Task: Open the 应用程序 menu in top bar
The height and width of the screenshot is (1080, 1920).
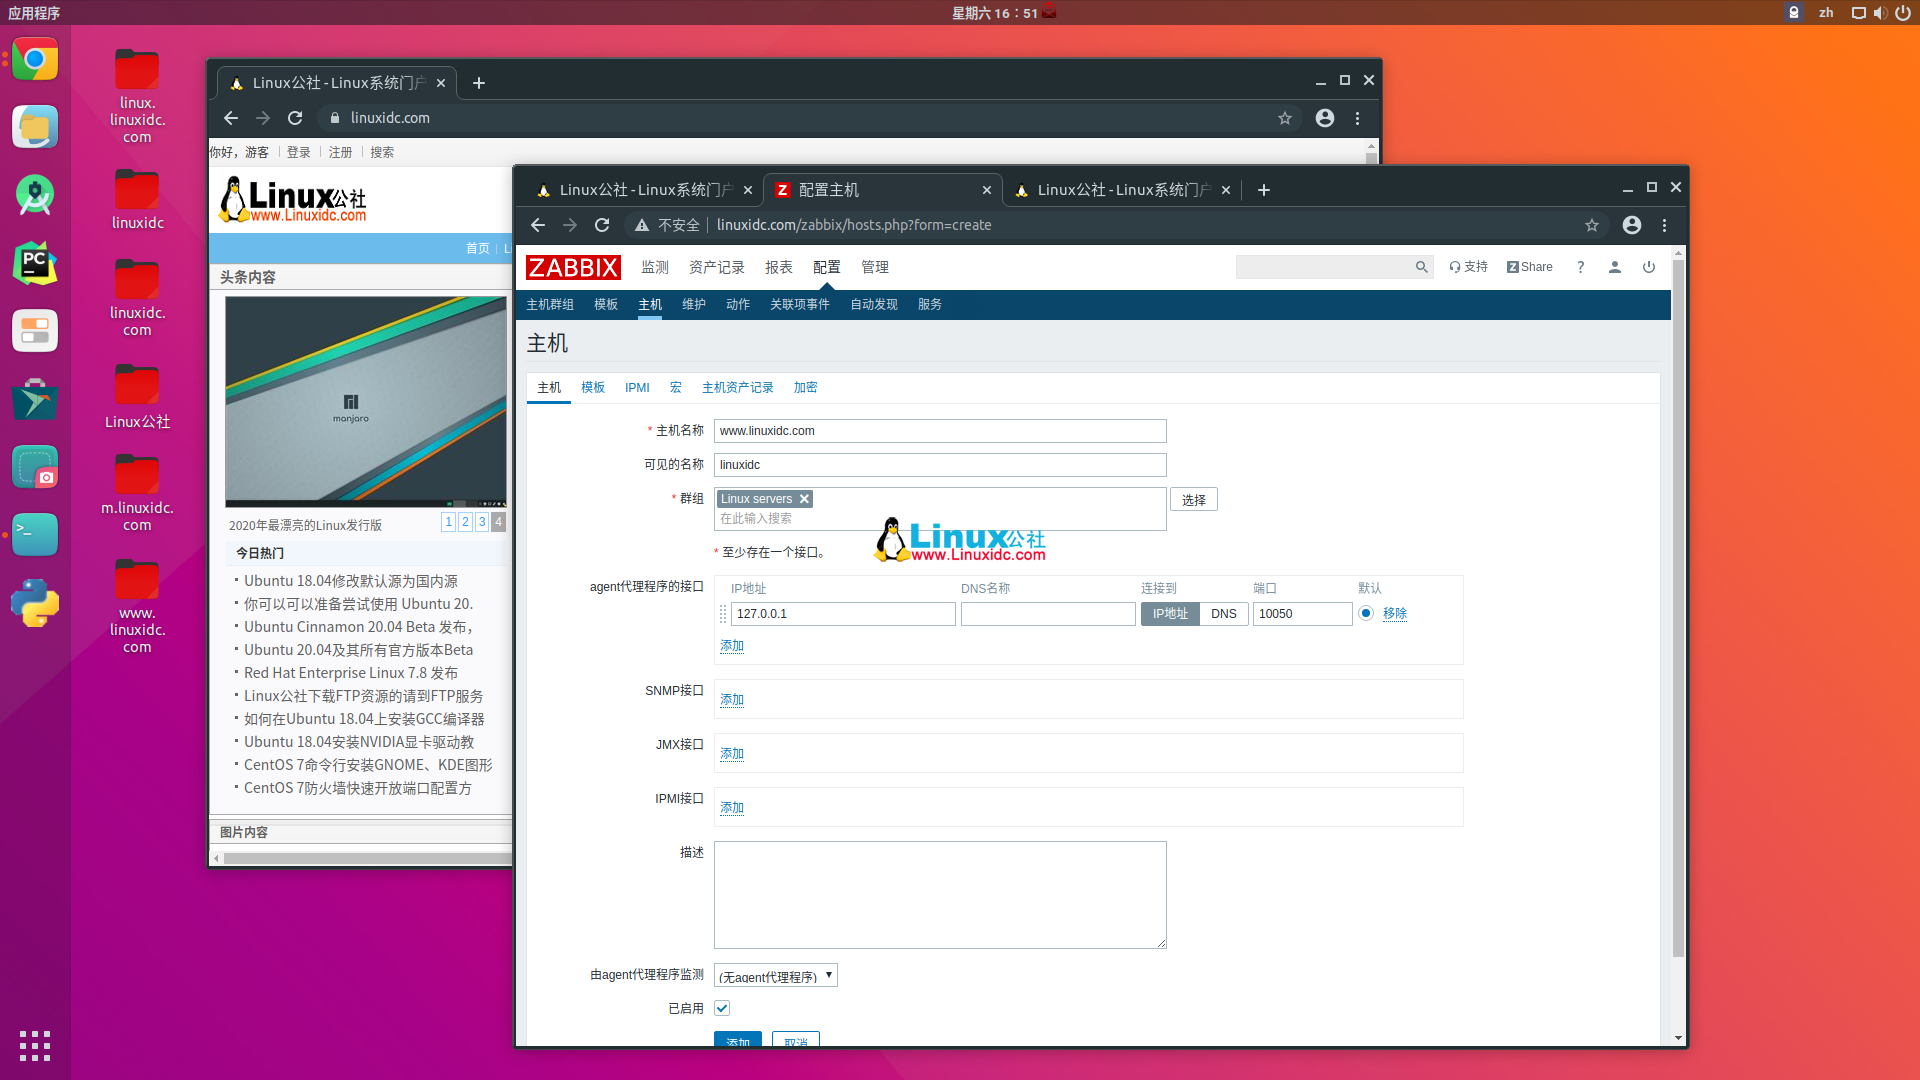Action: (x=34, y=13)
